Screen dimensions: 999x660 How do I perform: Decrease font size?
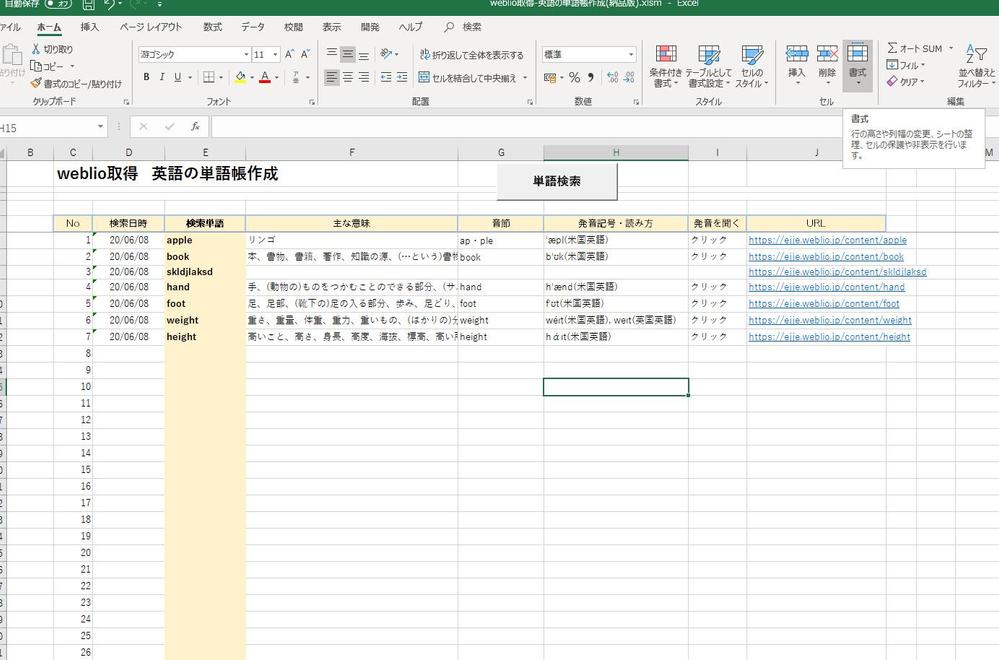305,55
